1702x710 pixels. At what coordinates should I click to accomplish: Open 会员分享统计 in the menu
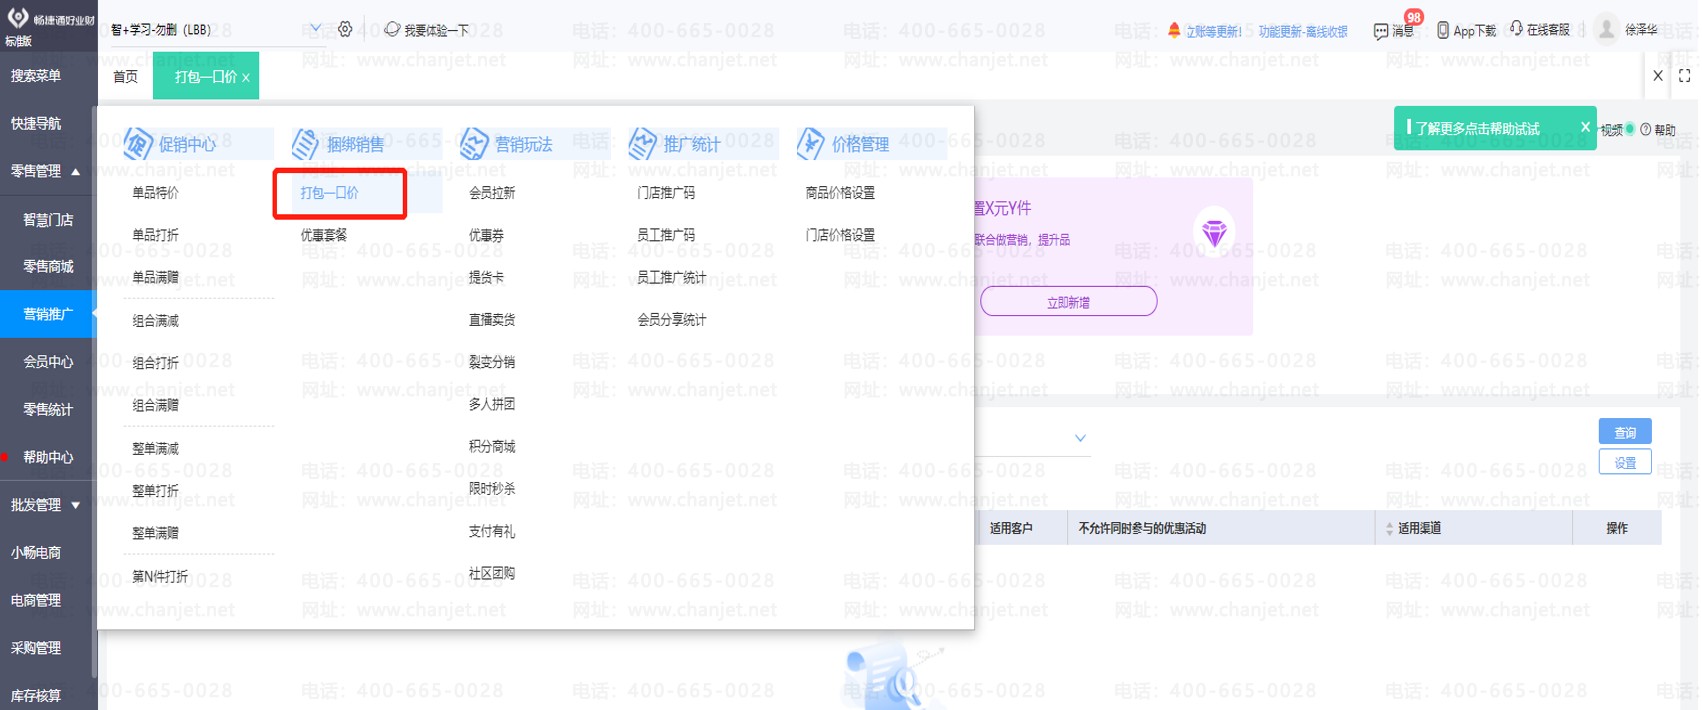point(672,320)
